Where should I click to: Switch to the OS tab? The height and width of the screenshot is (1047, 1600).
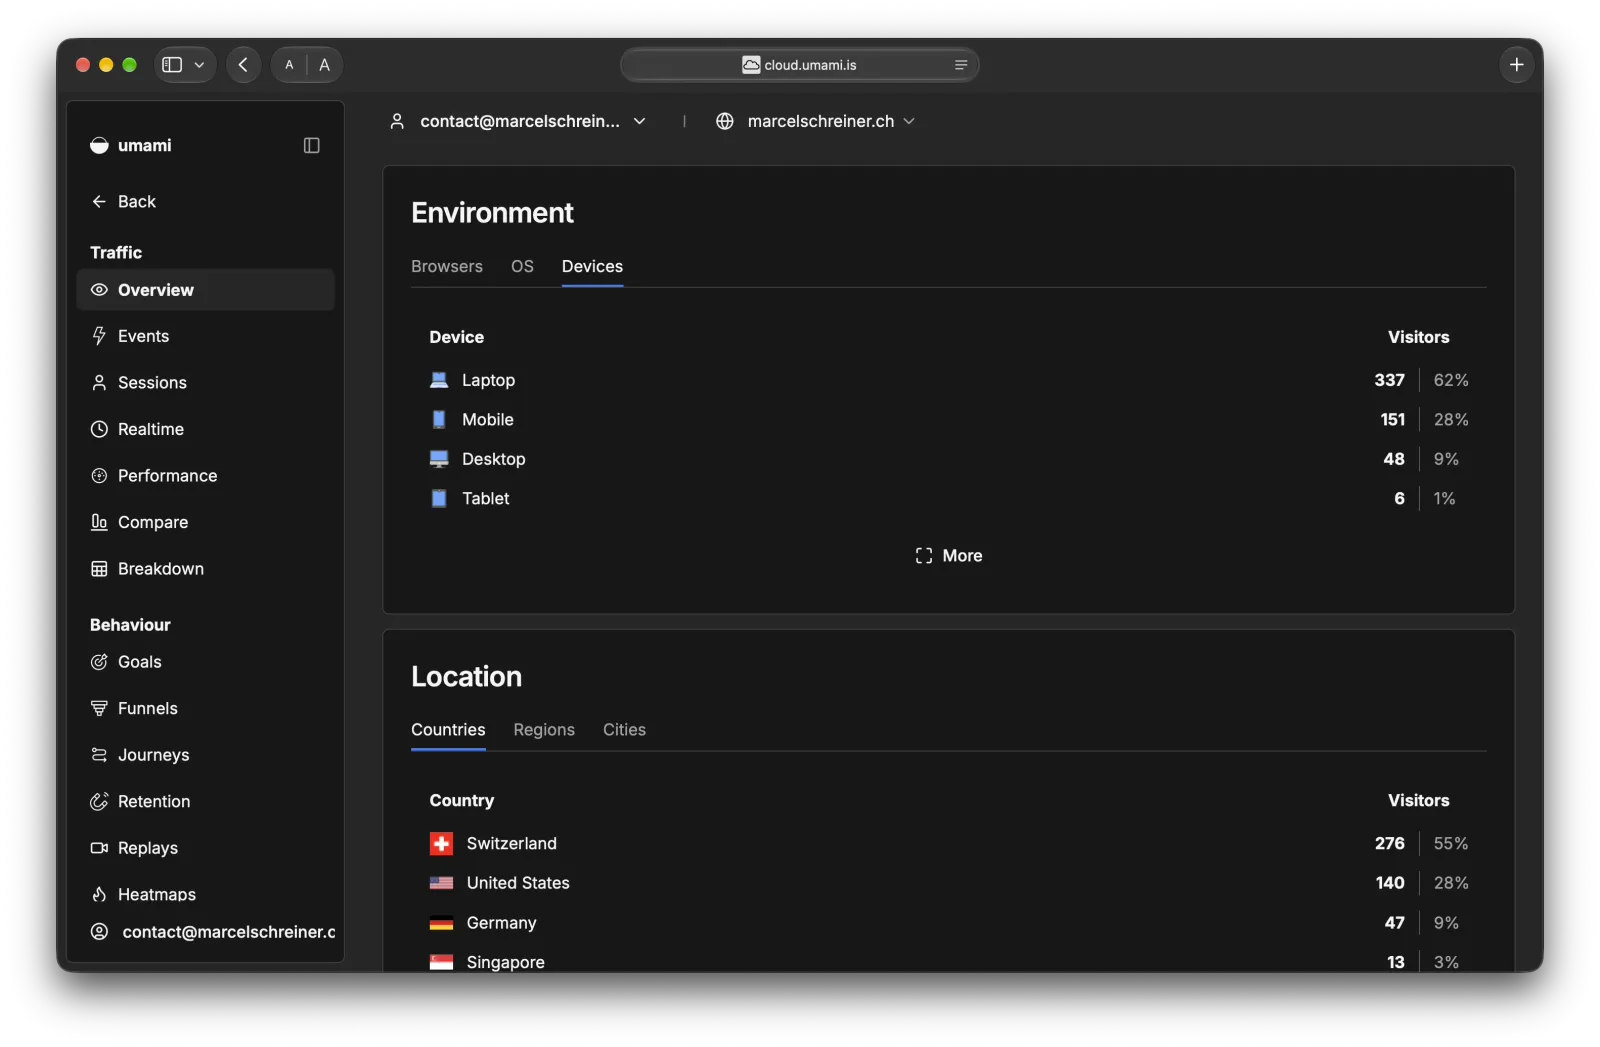tap(522, 266)
